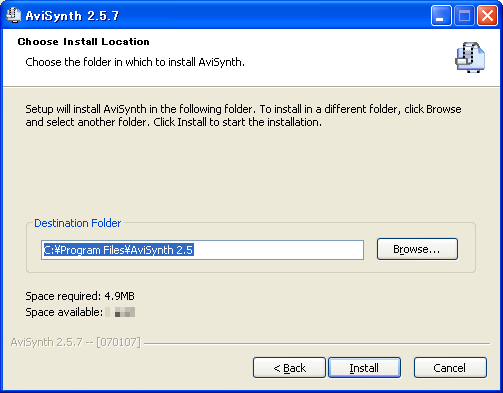Cancel the AviSynth setup

click(x=450, y=368)
